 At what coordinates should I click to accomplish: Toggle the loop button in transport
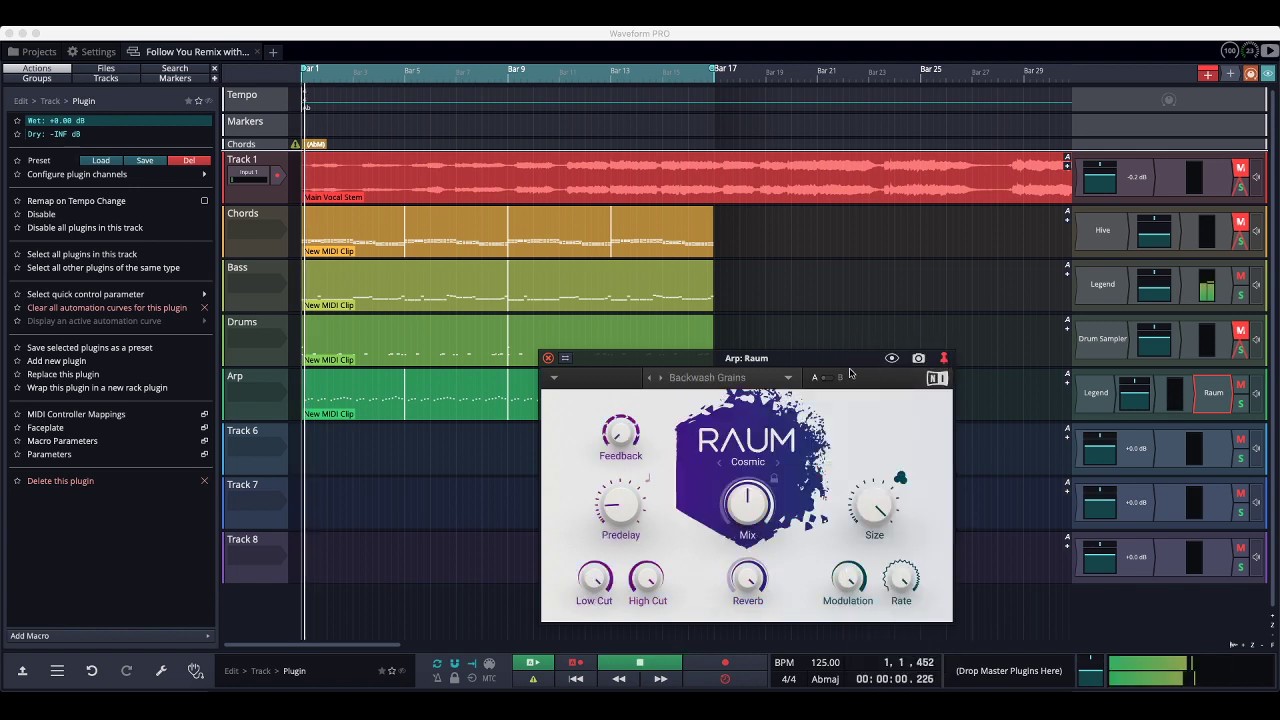point(437,663)
